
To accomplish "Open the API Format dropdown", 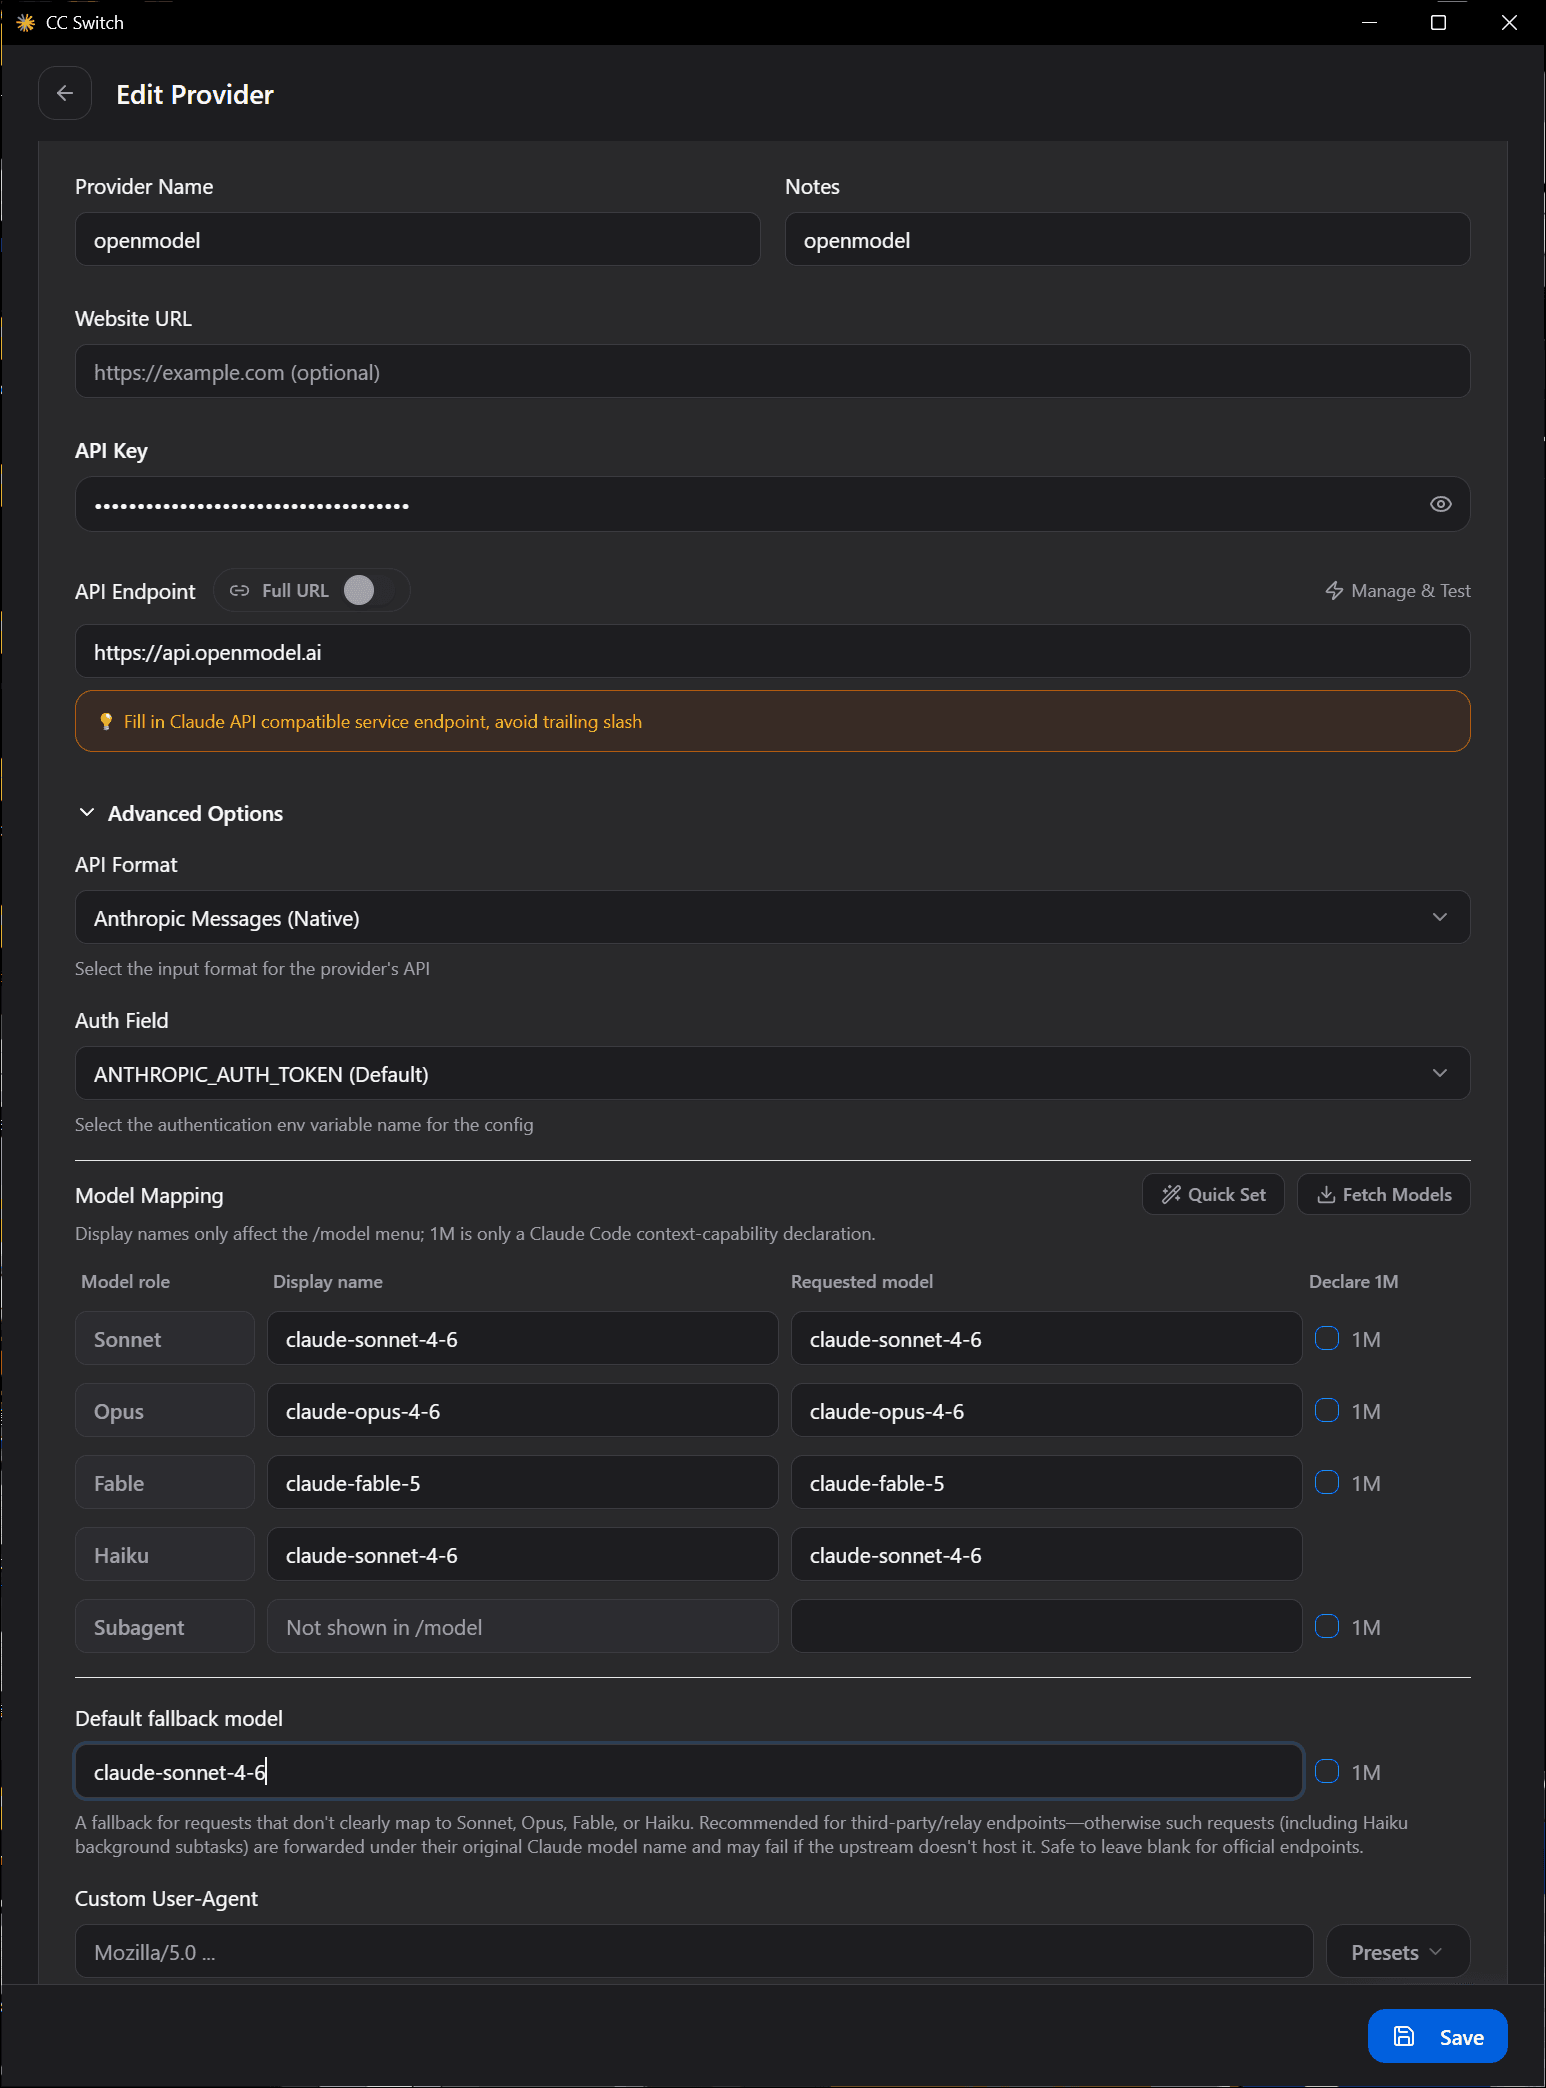I will coord(772,917).
